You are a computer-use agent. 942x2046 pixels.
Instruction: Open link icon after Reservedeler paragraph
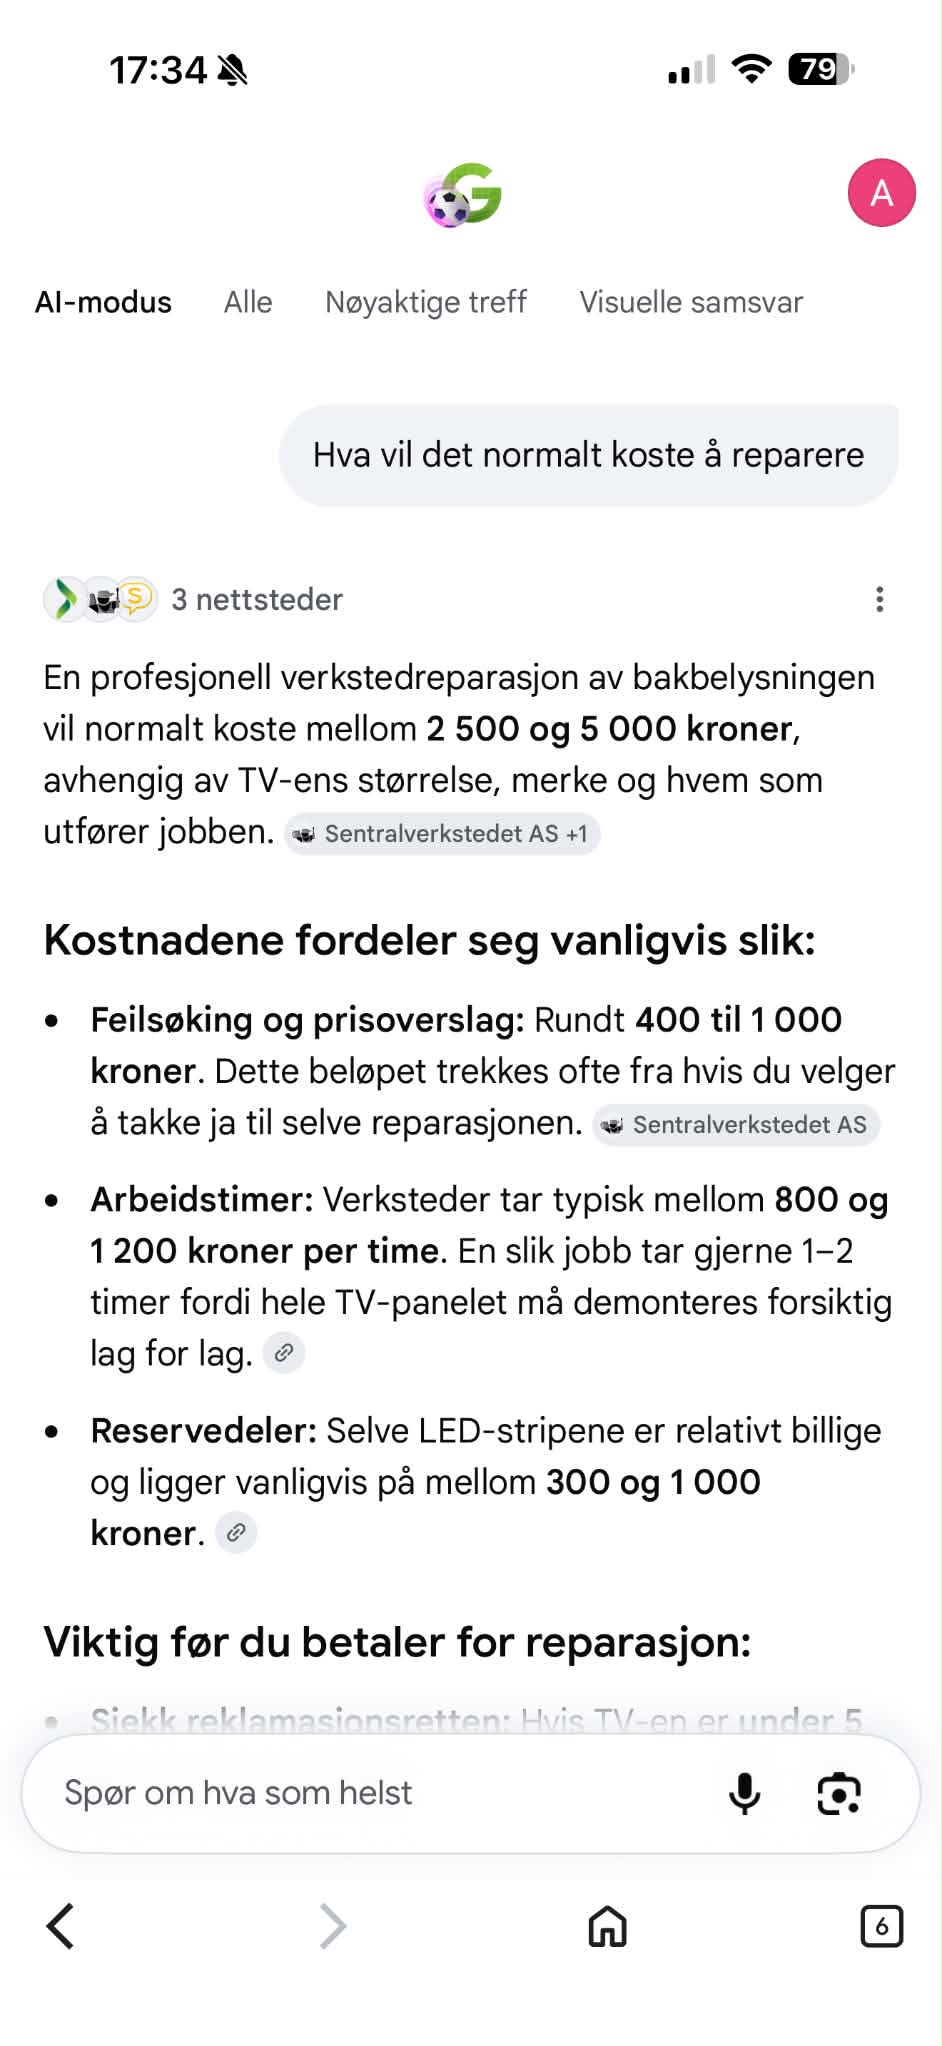click(236, 1533)
